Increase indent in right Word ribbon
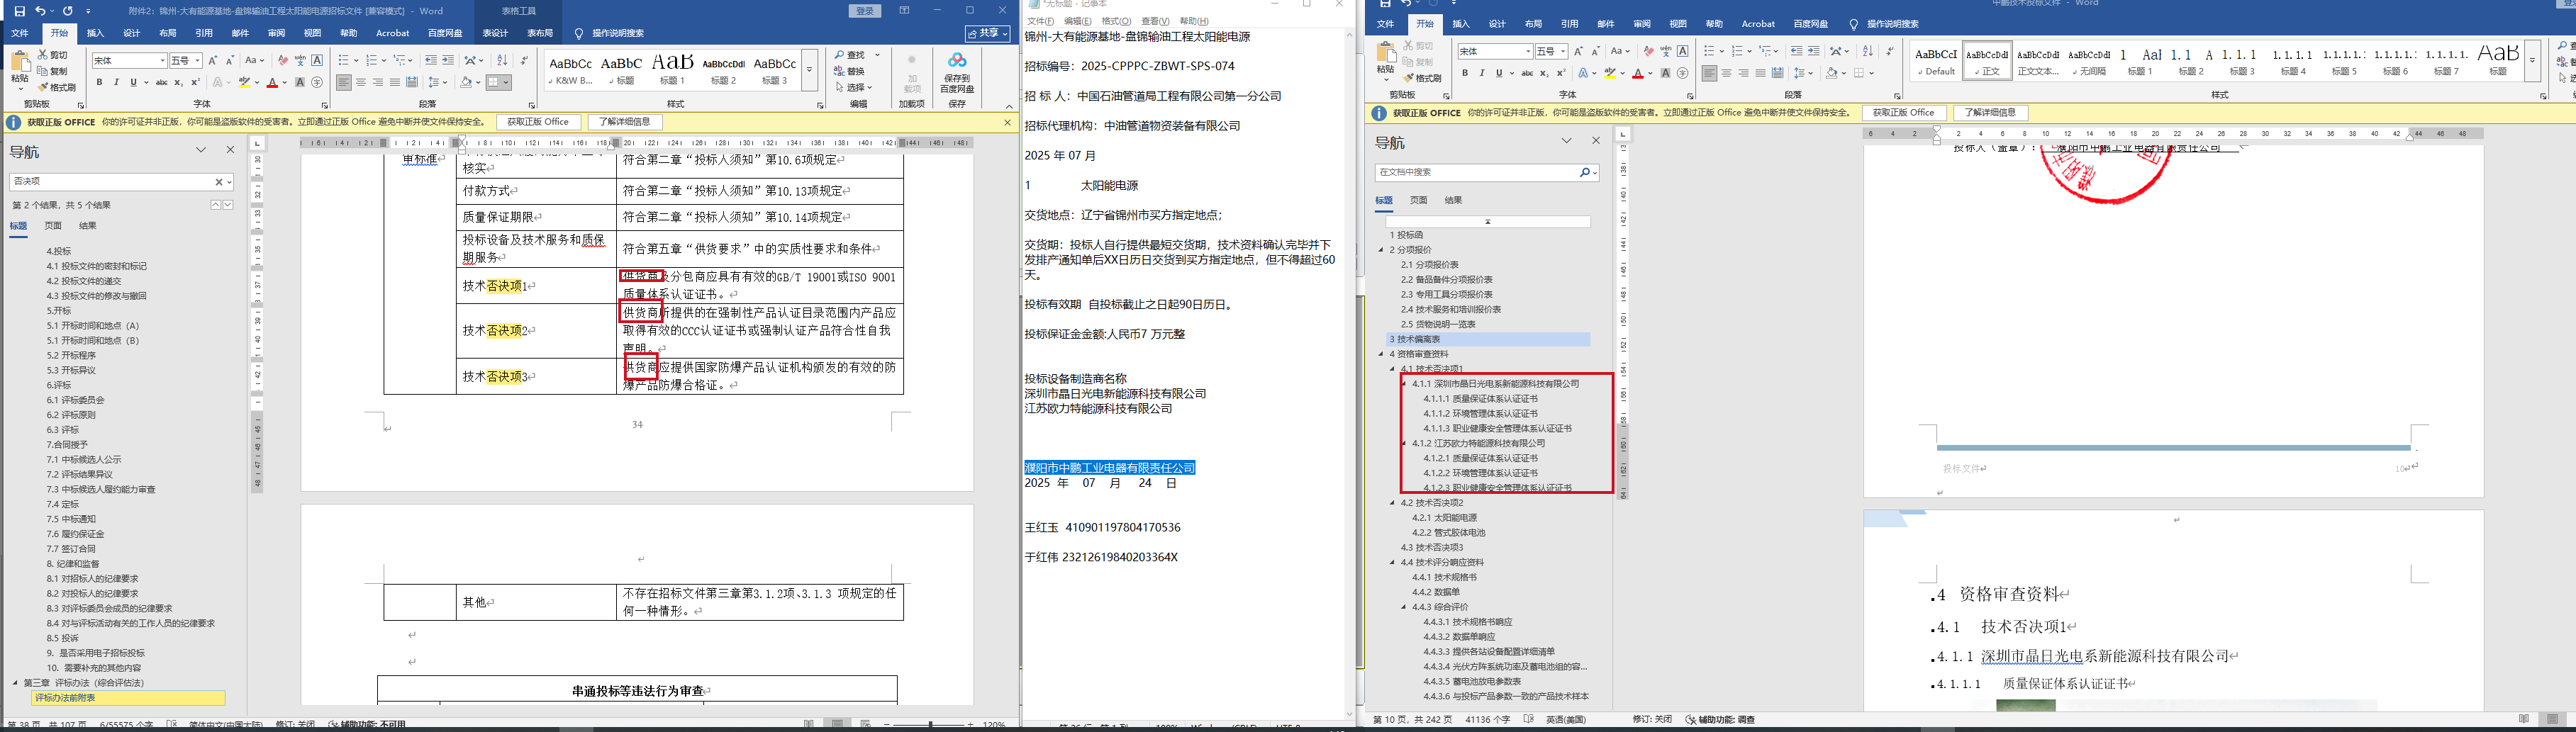This screenshot has width=2576, height=732. (1813, 51)
